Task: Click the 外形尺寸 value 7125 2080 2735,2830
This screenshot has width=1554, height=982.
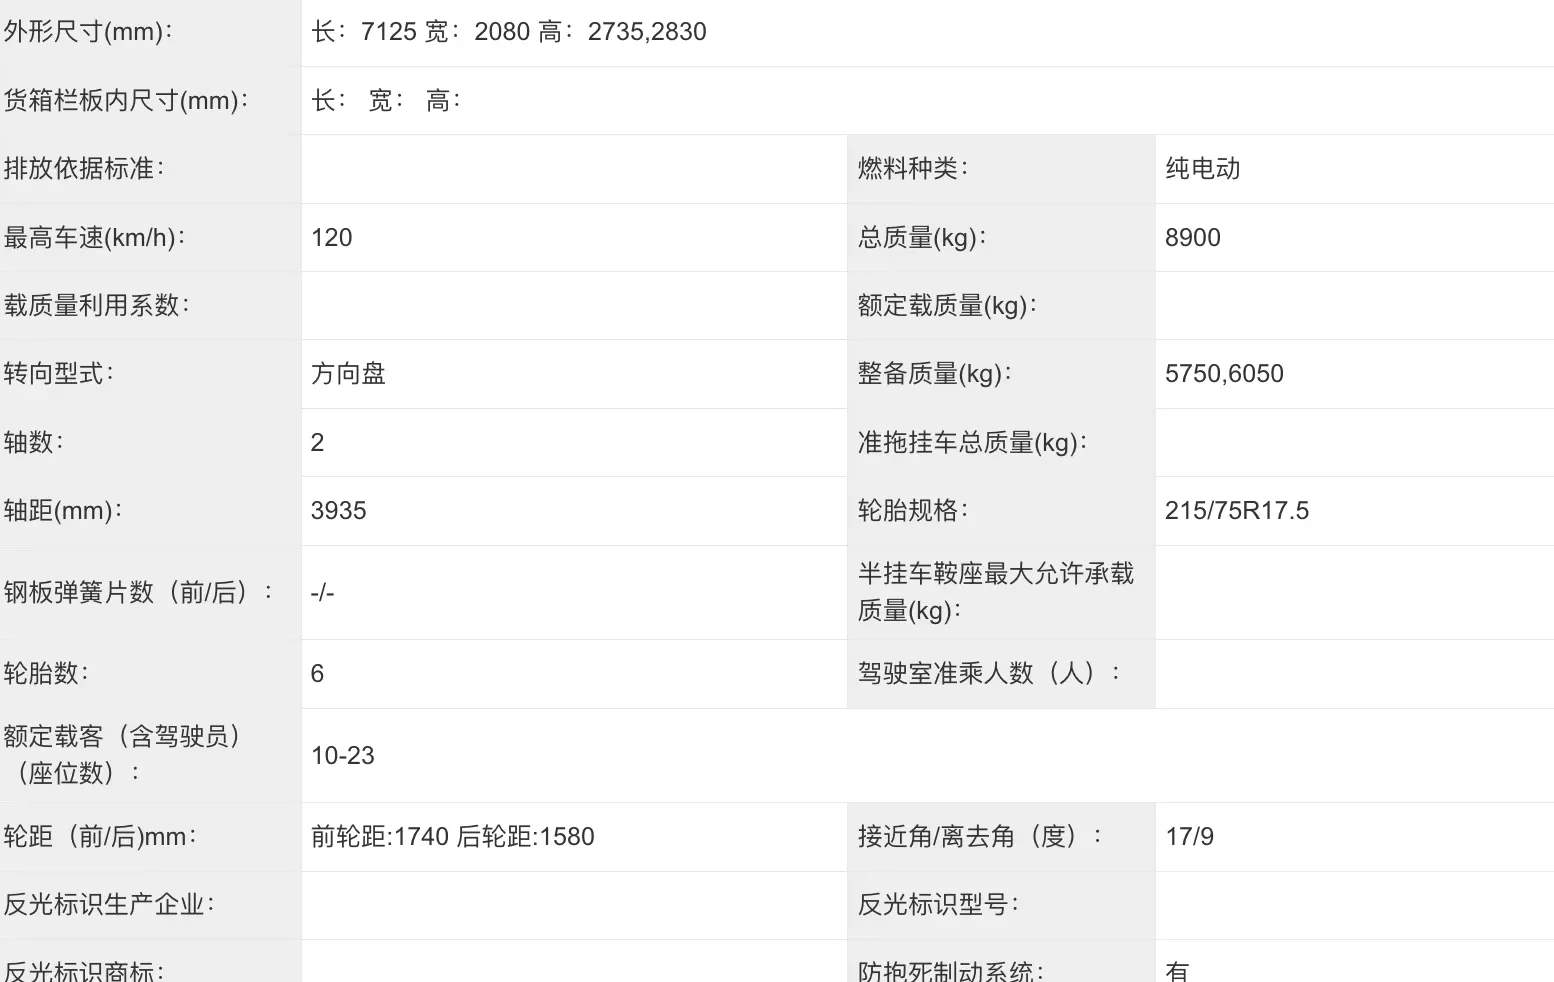Action: [x=508, y=32]
